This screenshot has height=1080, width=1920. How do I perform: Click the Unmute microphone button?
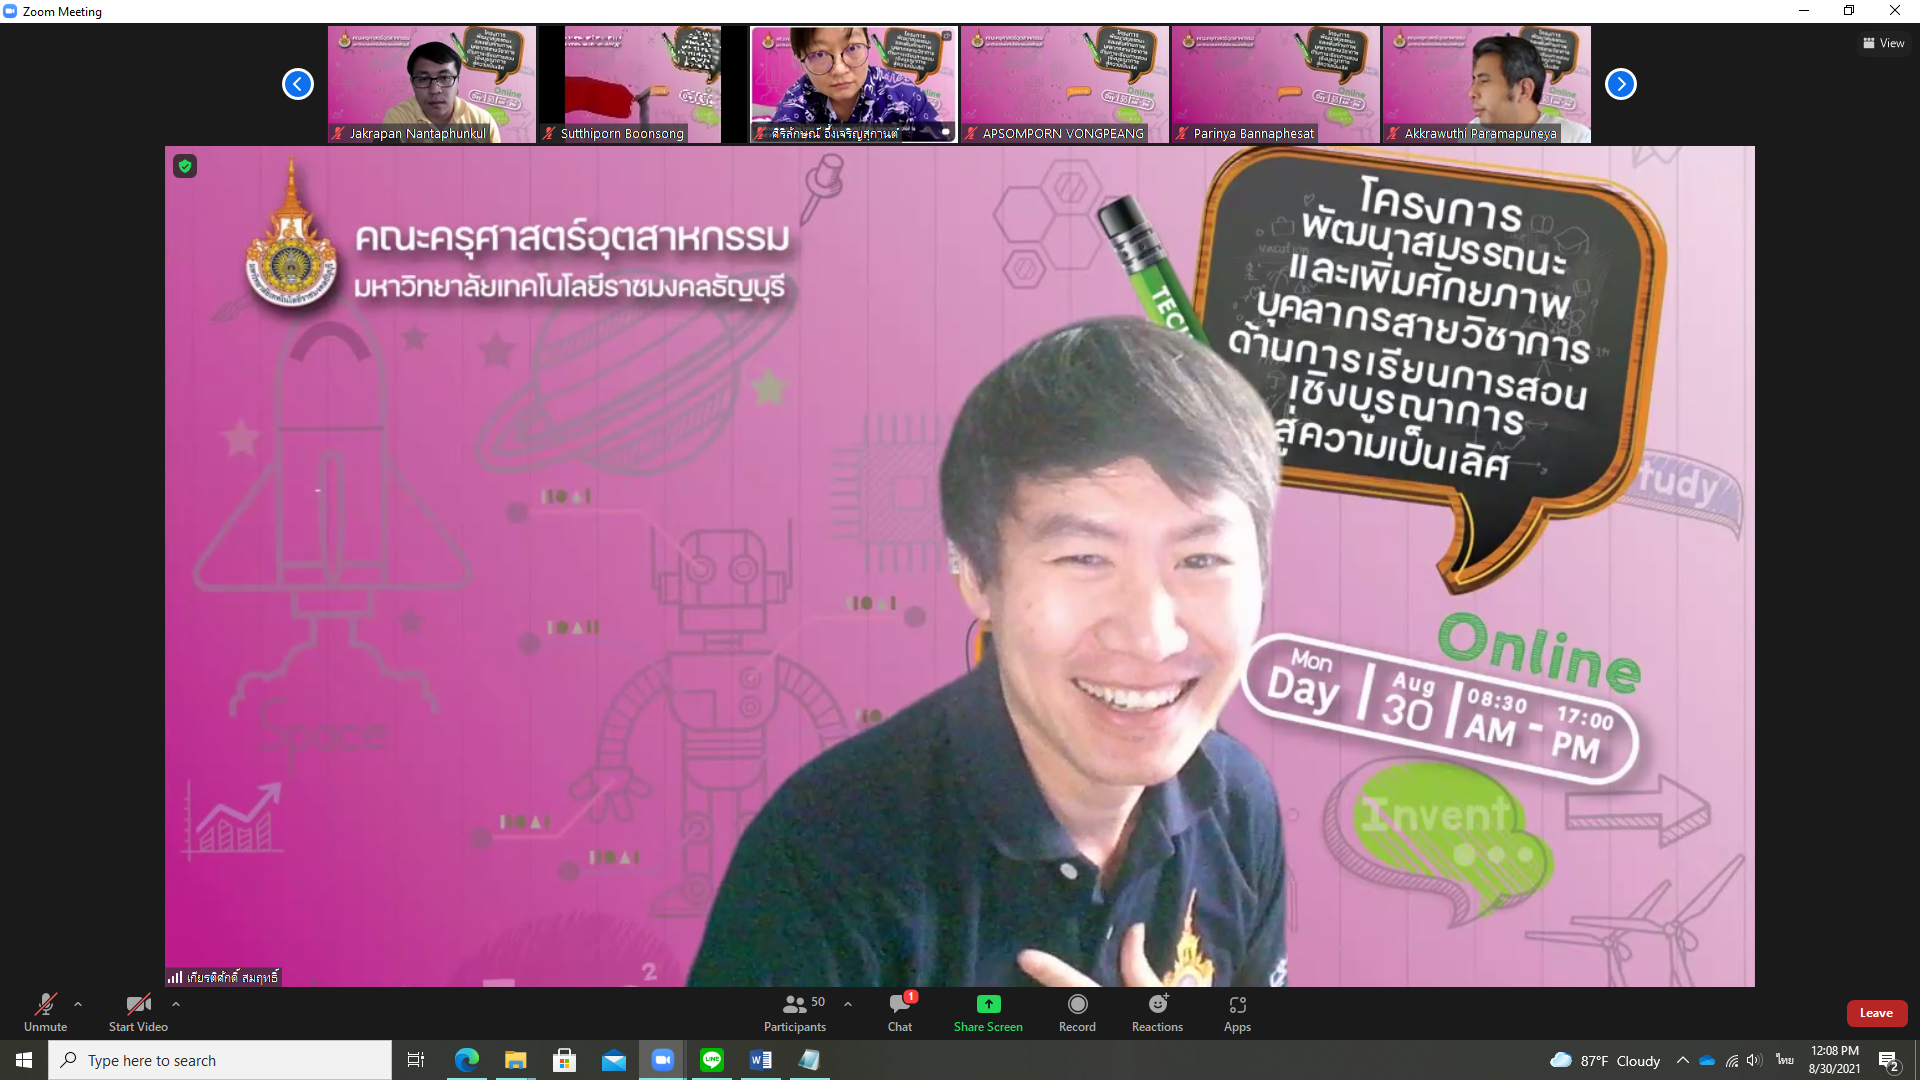[45, 1012]
